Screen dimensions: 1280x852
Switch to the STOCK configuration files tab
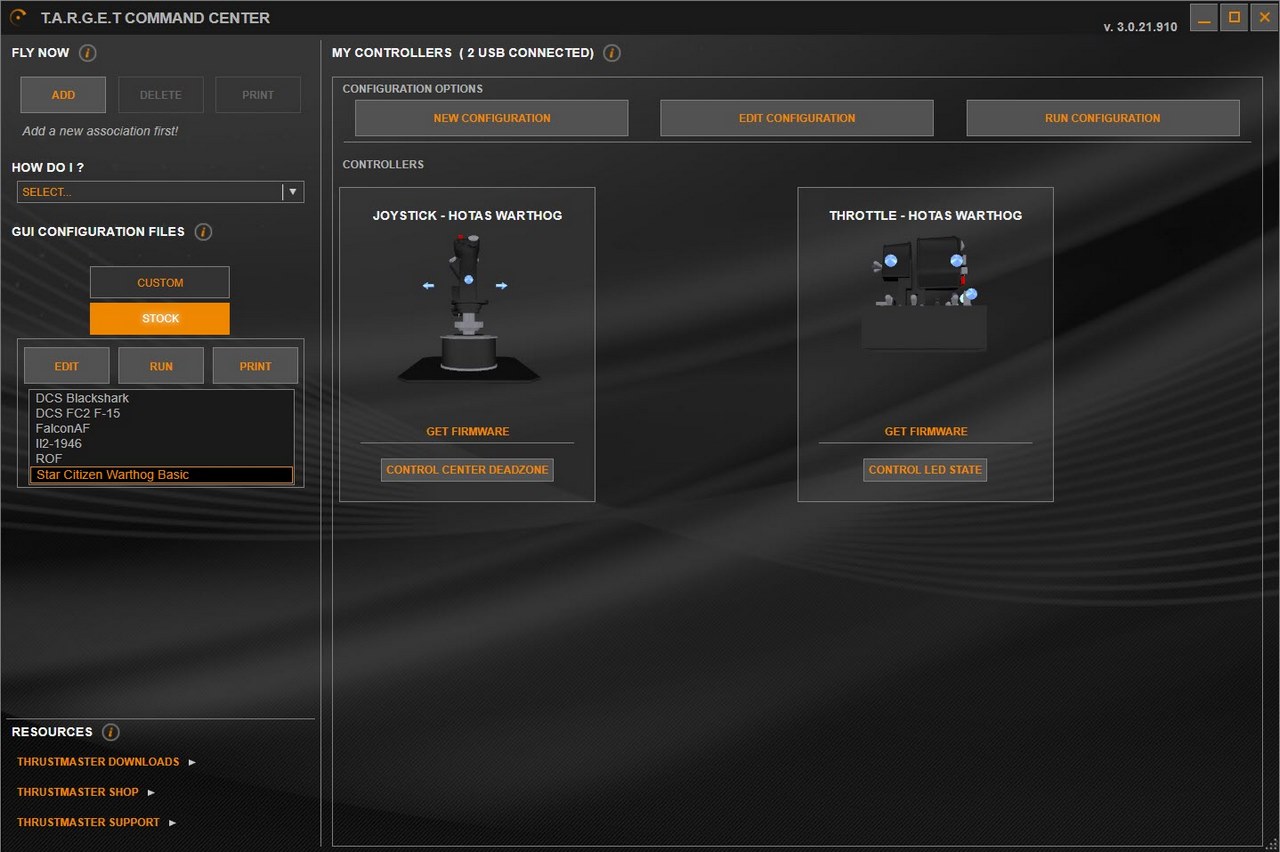point(160,319)
